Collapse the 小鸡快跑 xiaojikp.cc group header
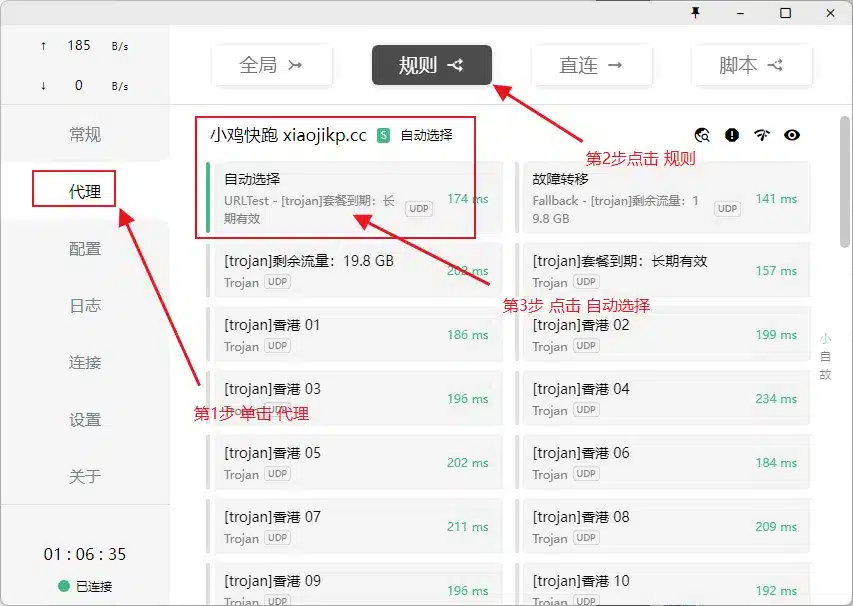This screenshot has height=606, width=853. pos(288,135)
